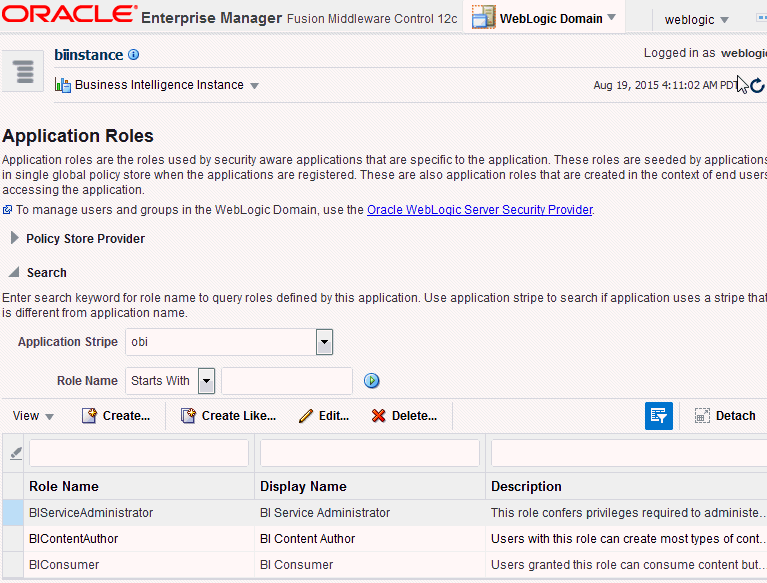767x583 pixels.
Task: Click the Role Name column header
Action: pos(139,486)
